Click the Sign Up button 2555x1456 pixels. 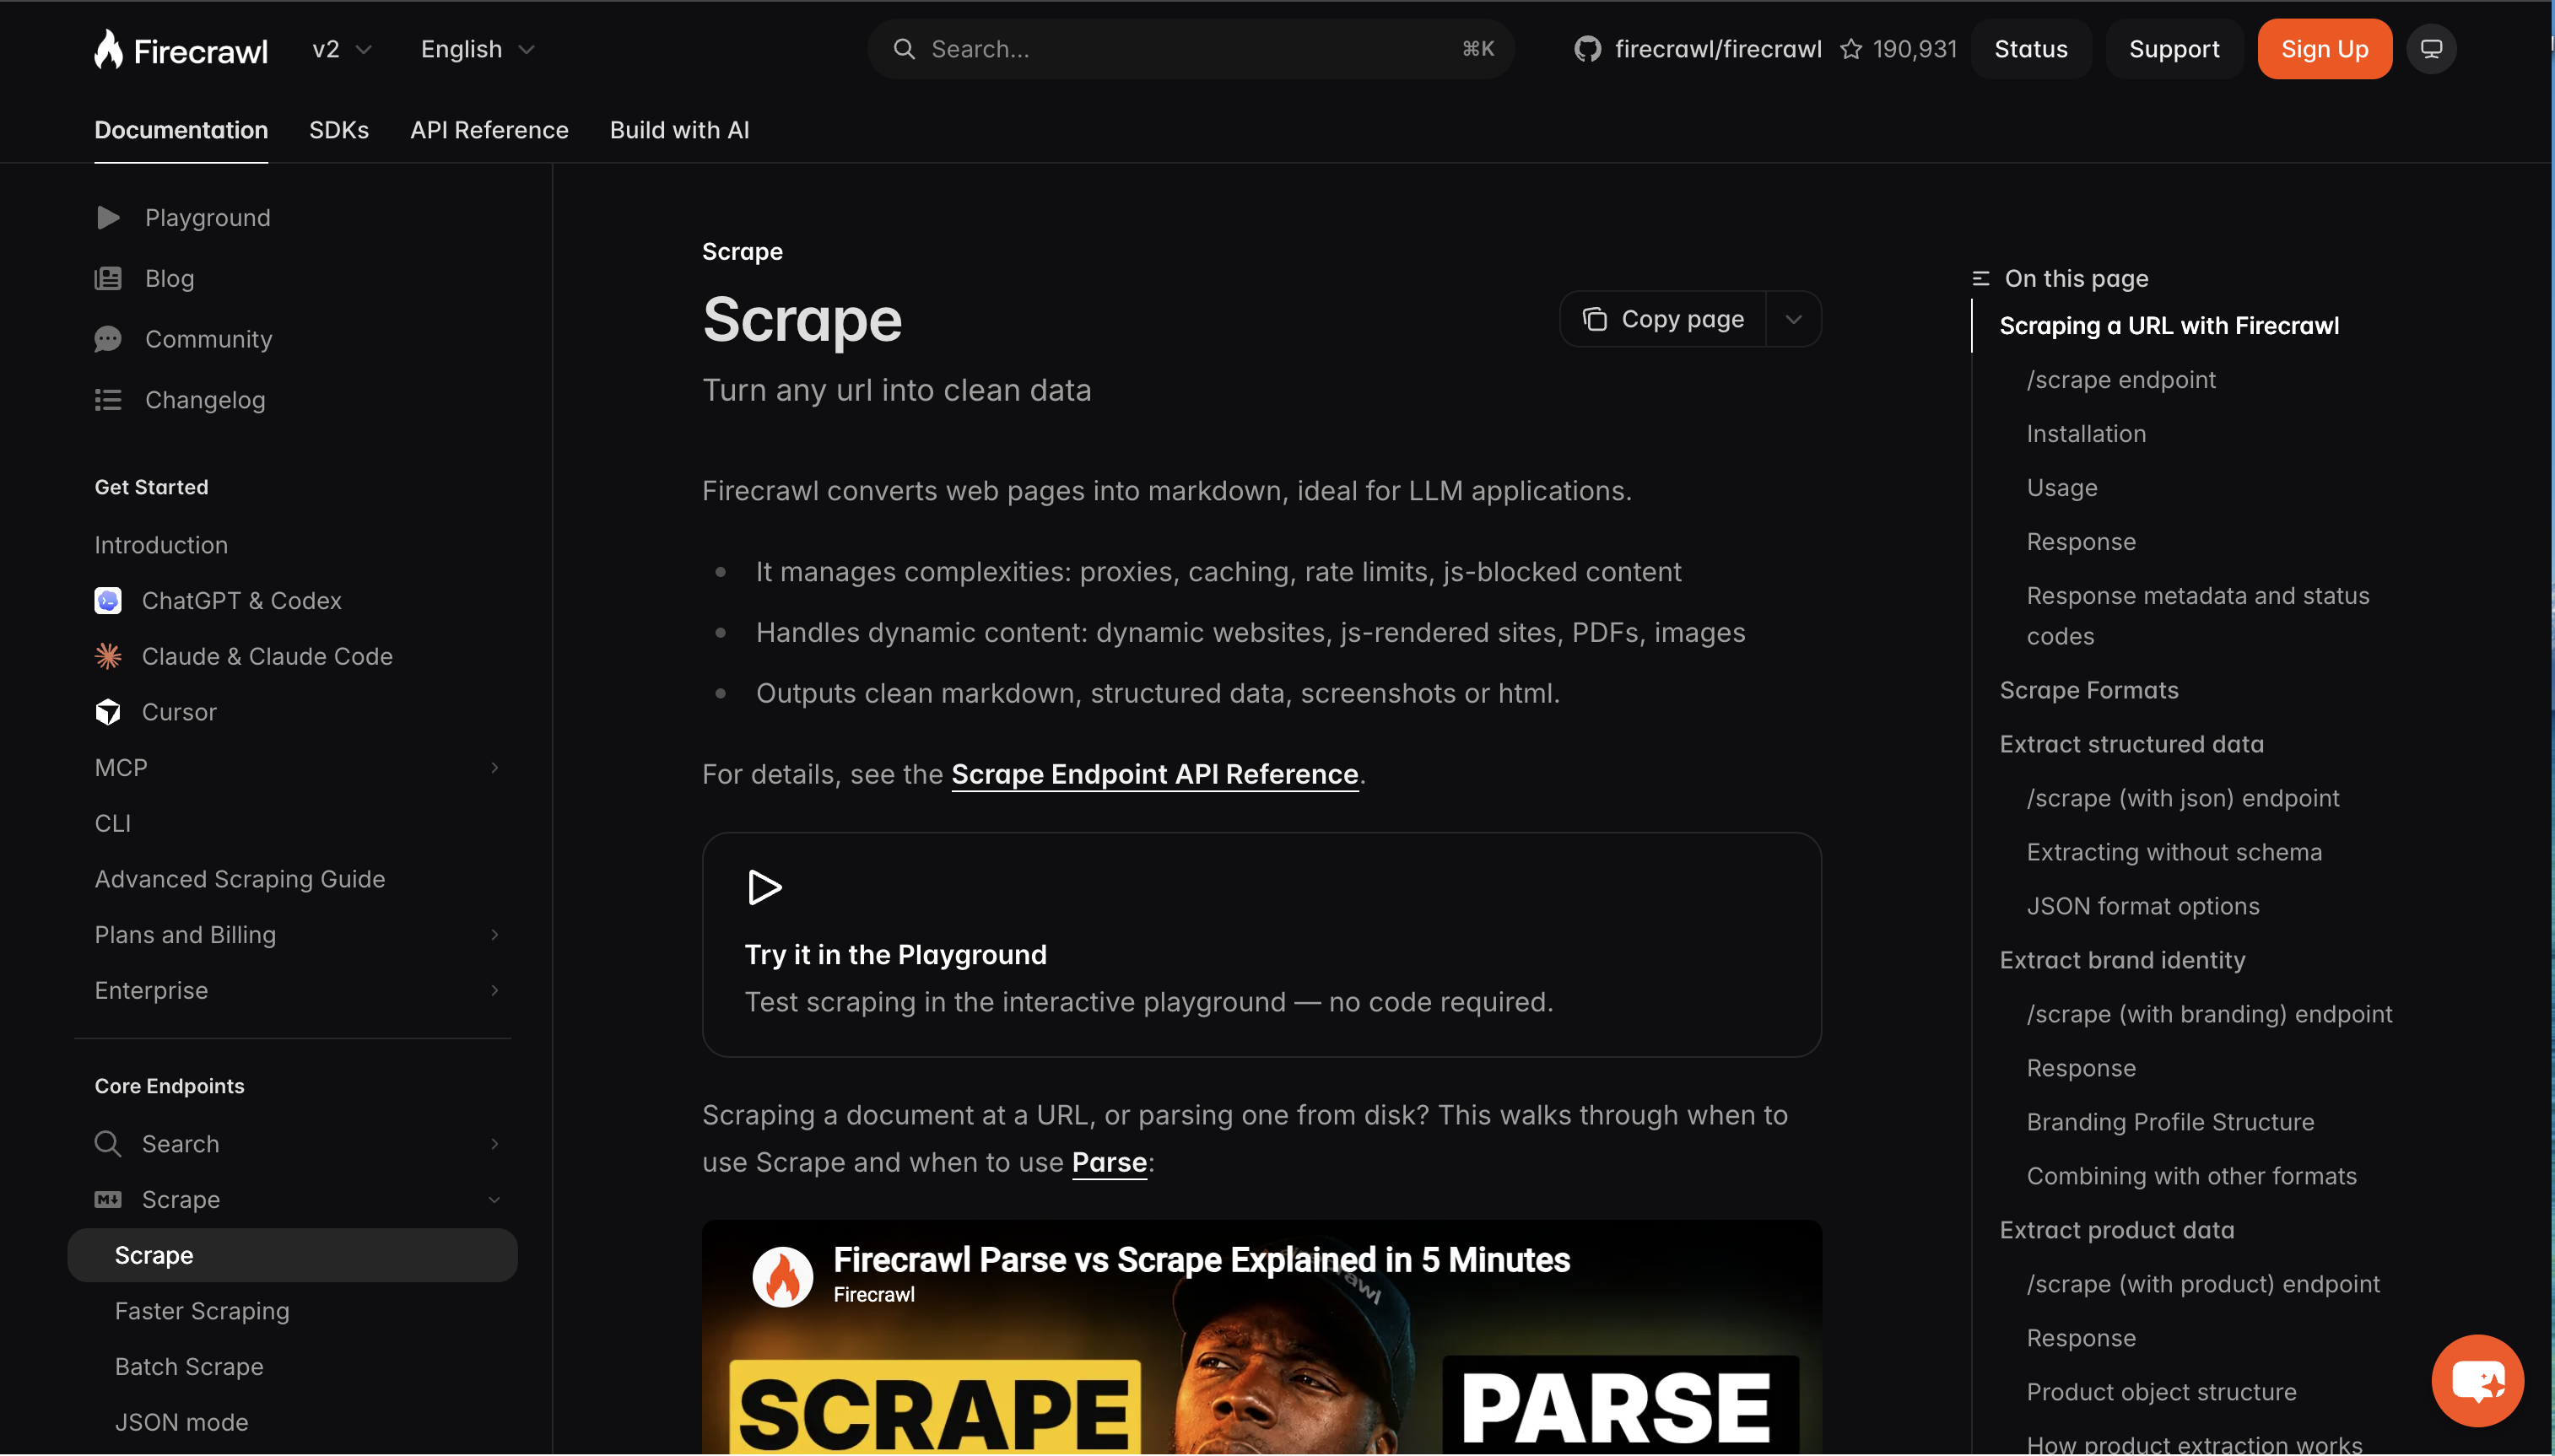pyautogui.click(x=2324, y=49)
